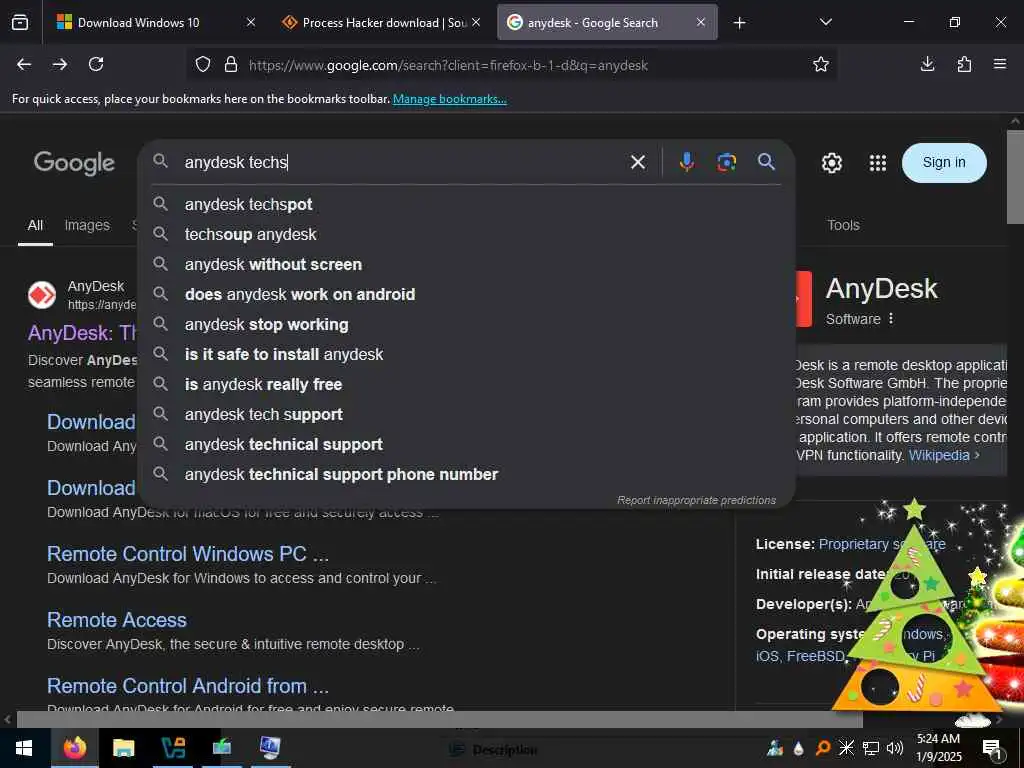Bookmark this page with the star icon
This screenshot has width=1024, height=768.
pyautogui.click(x=821, y=64)
